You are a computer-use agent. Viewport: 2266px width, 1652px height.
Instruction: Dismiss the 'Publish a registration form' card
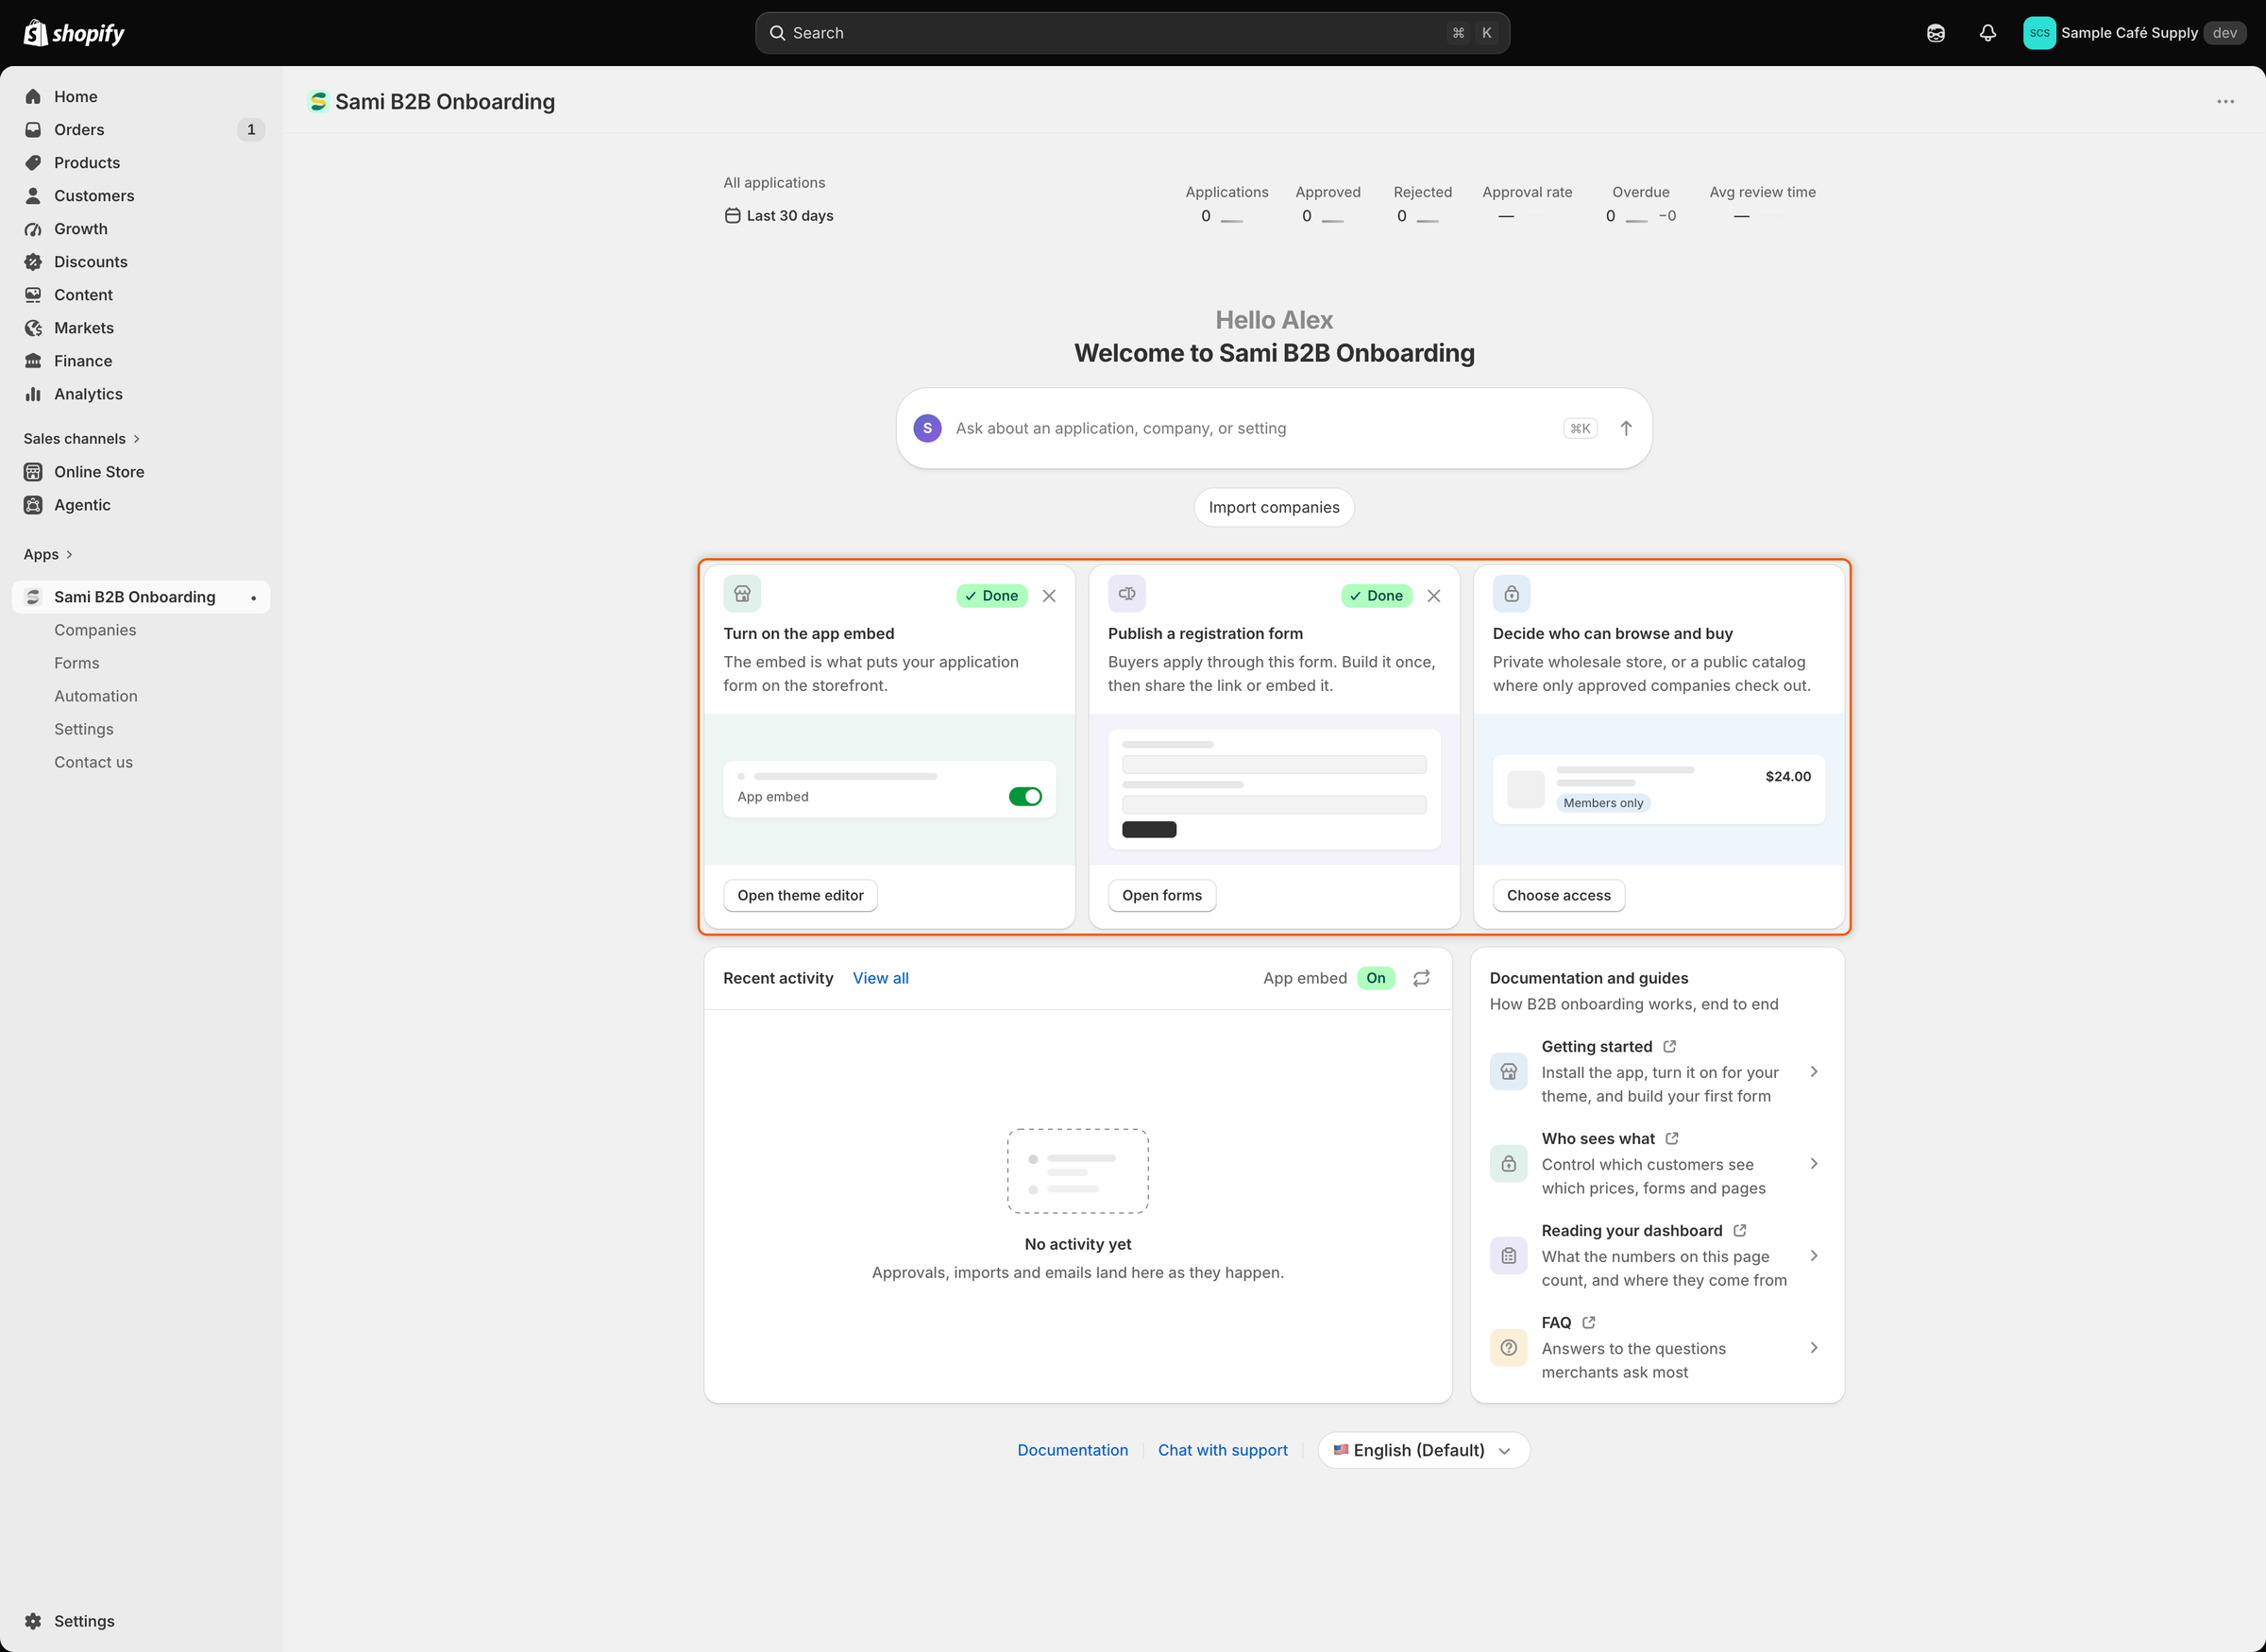(1434, 596)
